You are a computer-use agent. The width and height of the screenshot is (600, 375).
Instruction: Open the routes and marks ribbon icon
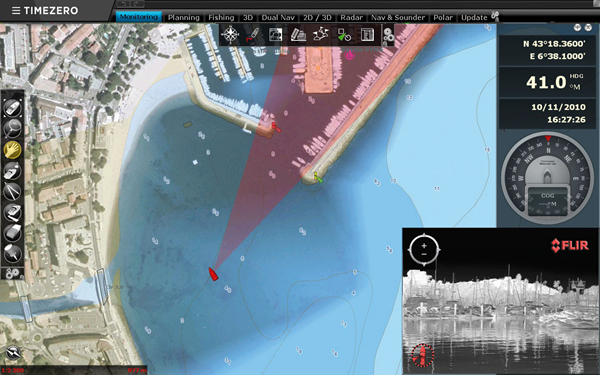pos(298,34)
